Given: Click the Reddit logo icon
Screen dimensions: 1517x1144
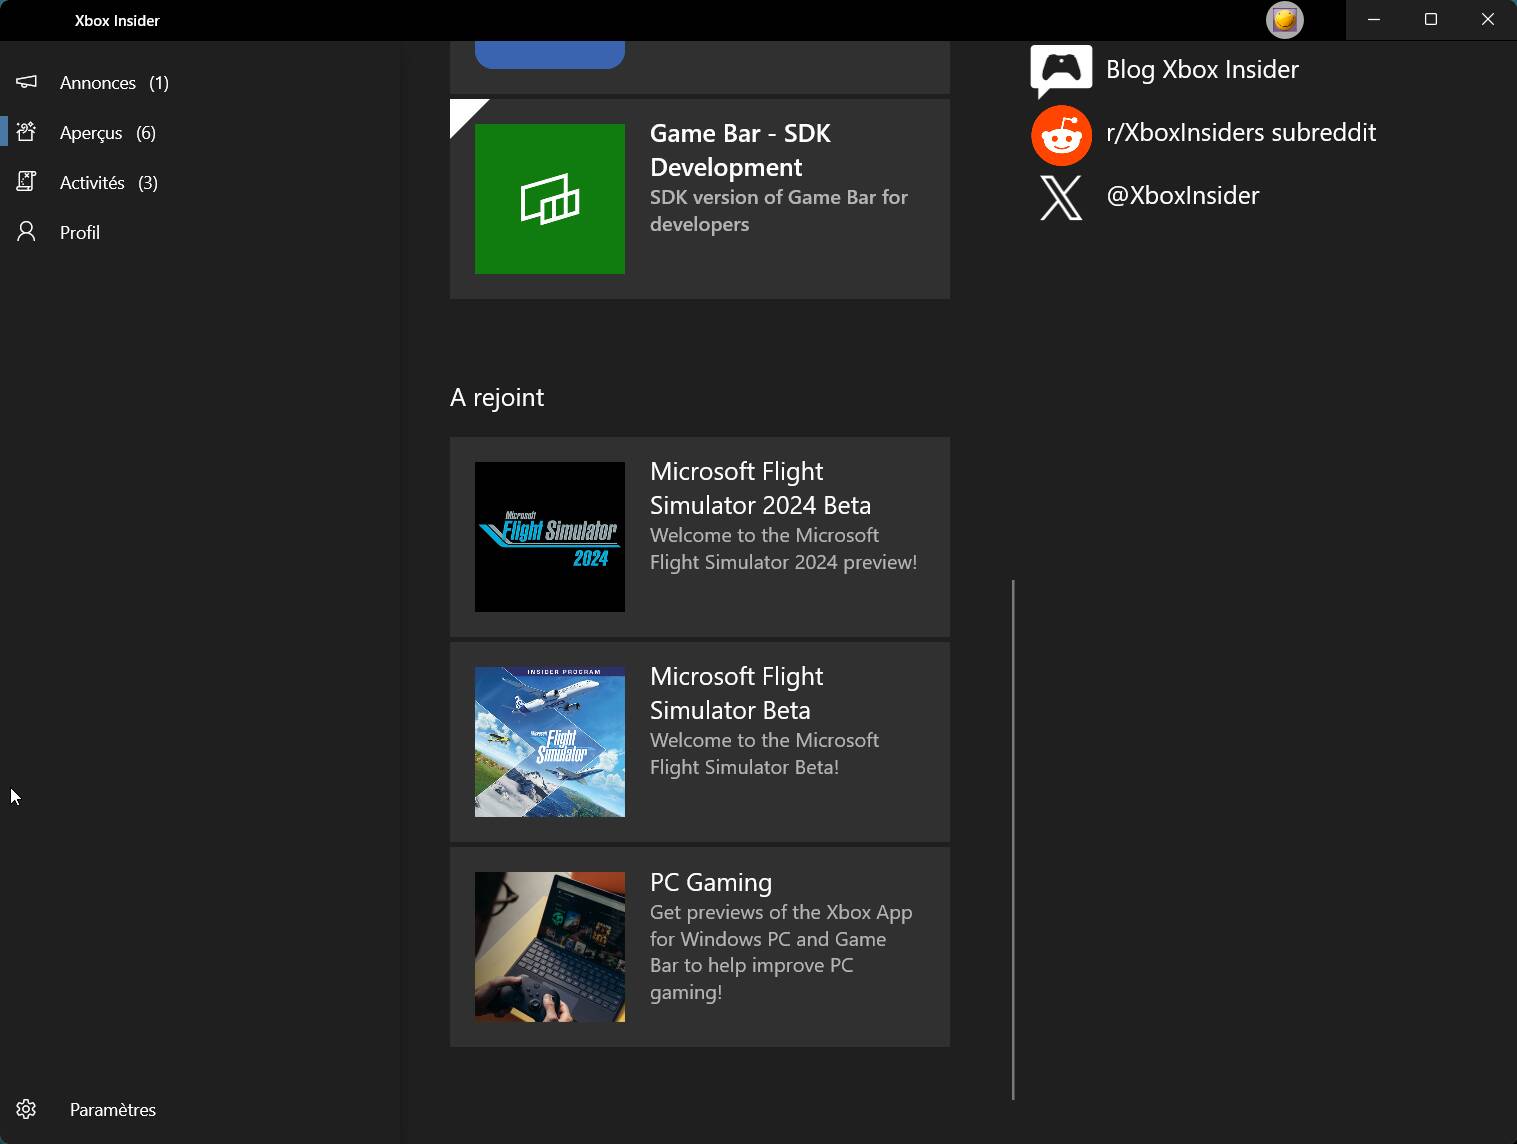Looking at the screenshot, I should coord(1061,135).
